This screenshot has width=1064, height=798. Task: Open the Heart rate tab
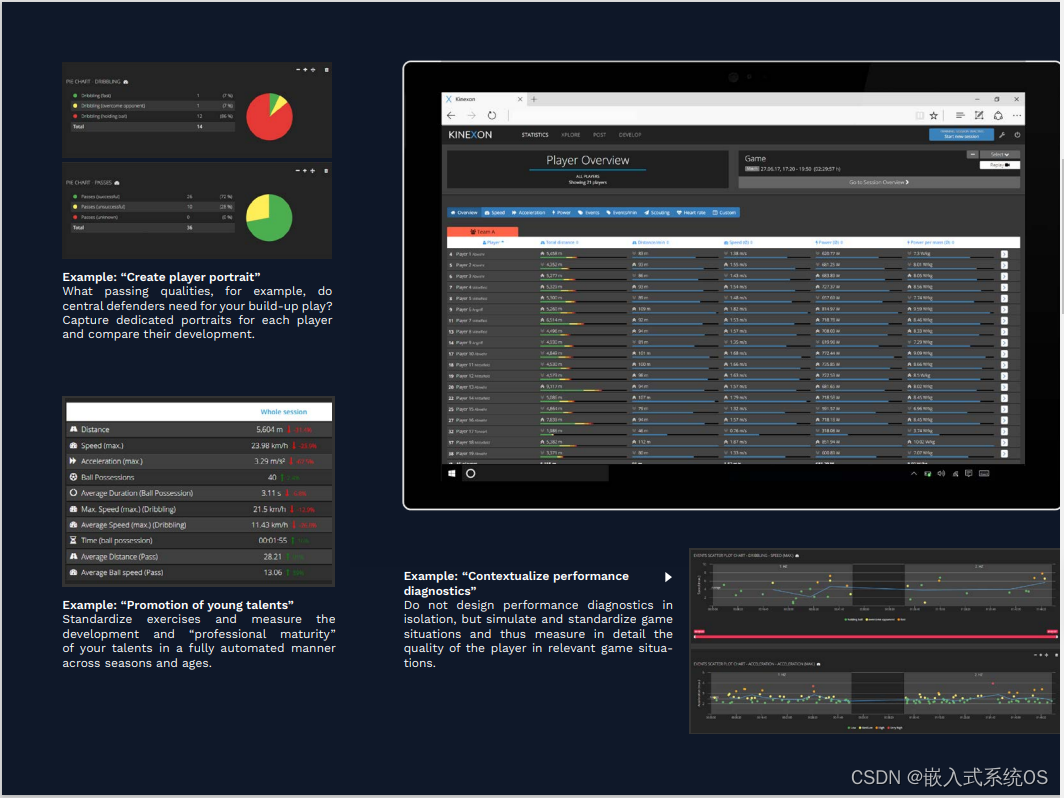(692, 213)
